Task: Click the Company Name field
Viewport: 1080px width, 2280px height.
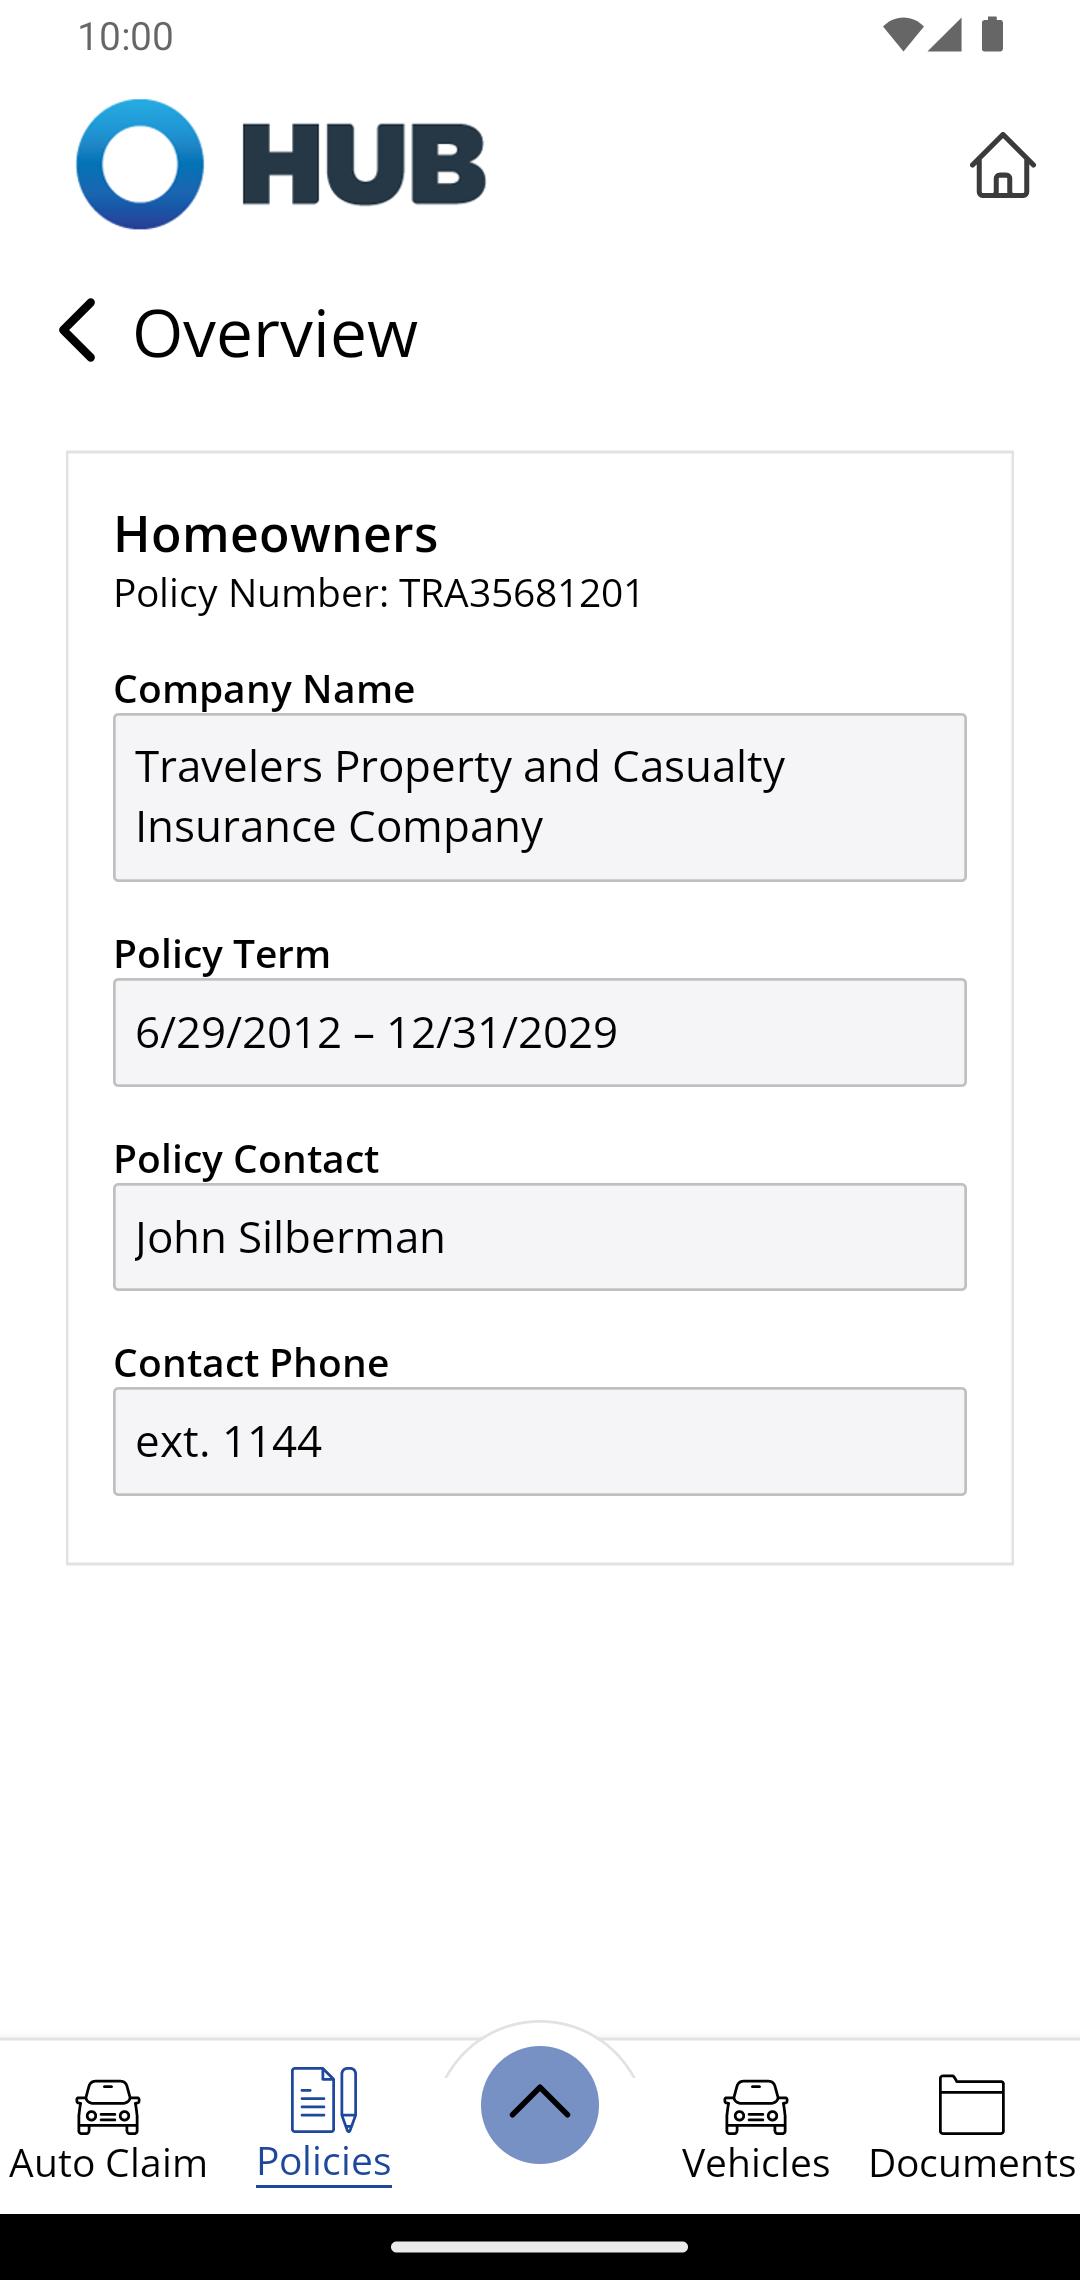Action: coord(540,797)
